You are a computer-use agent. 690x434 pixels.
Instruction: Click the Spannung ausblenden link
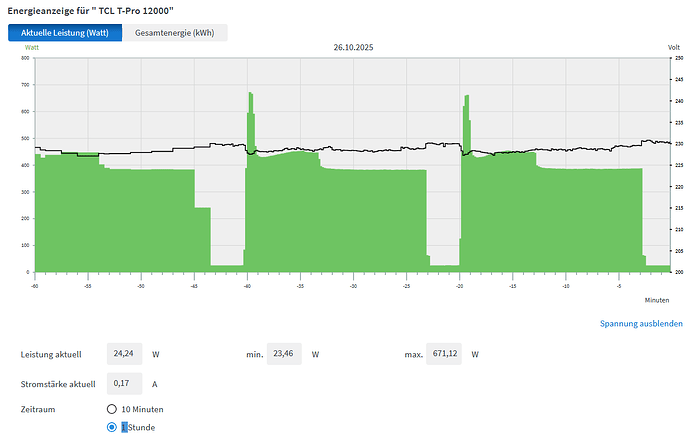tap(641, 324)
